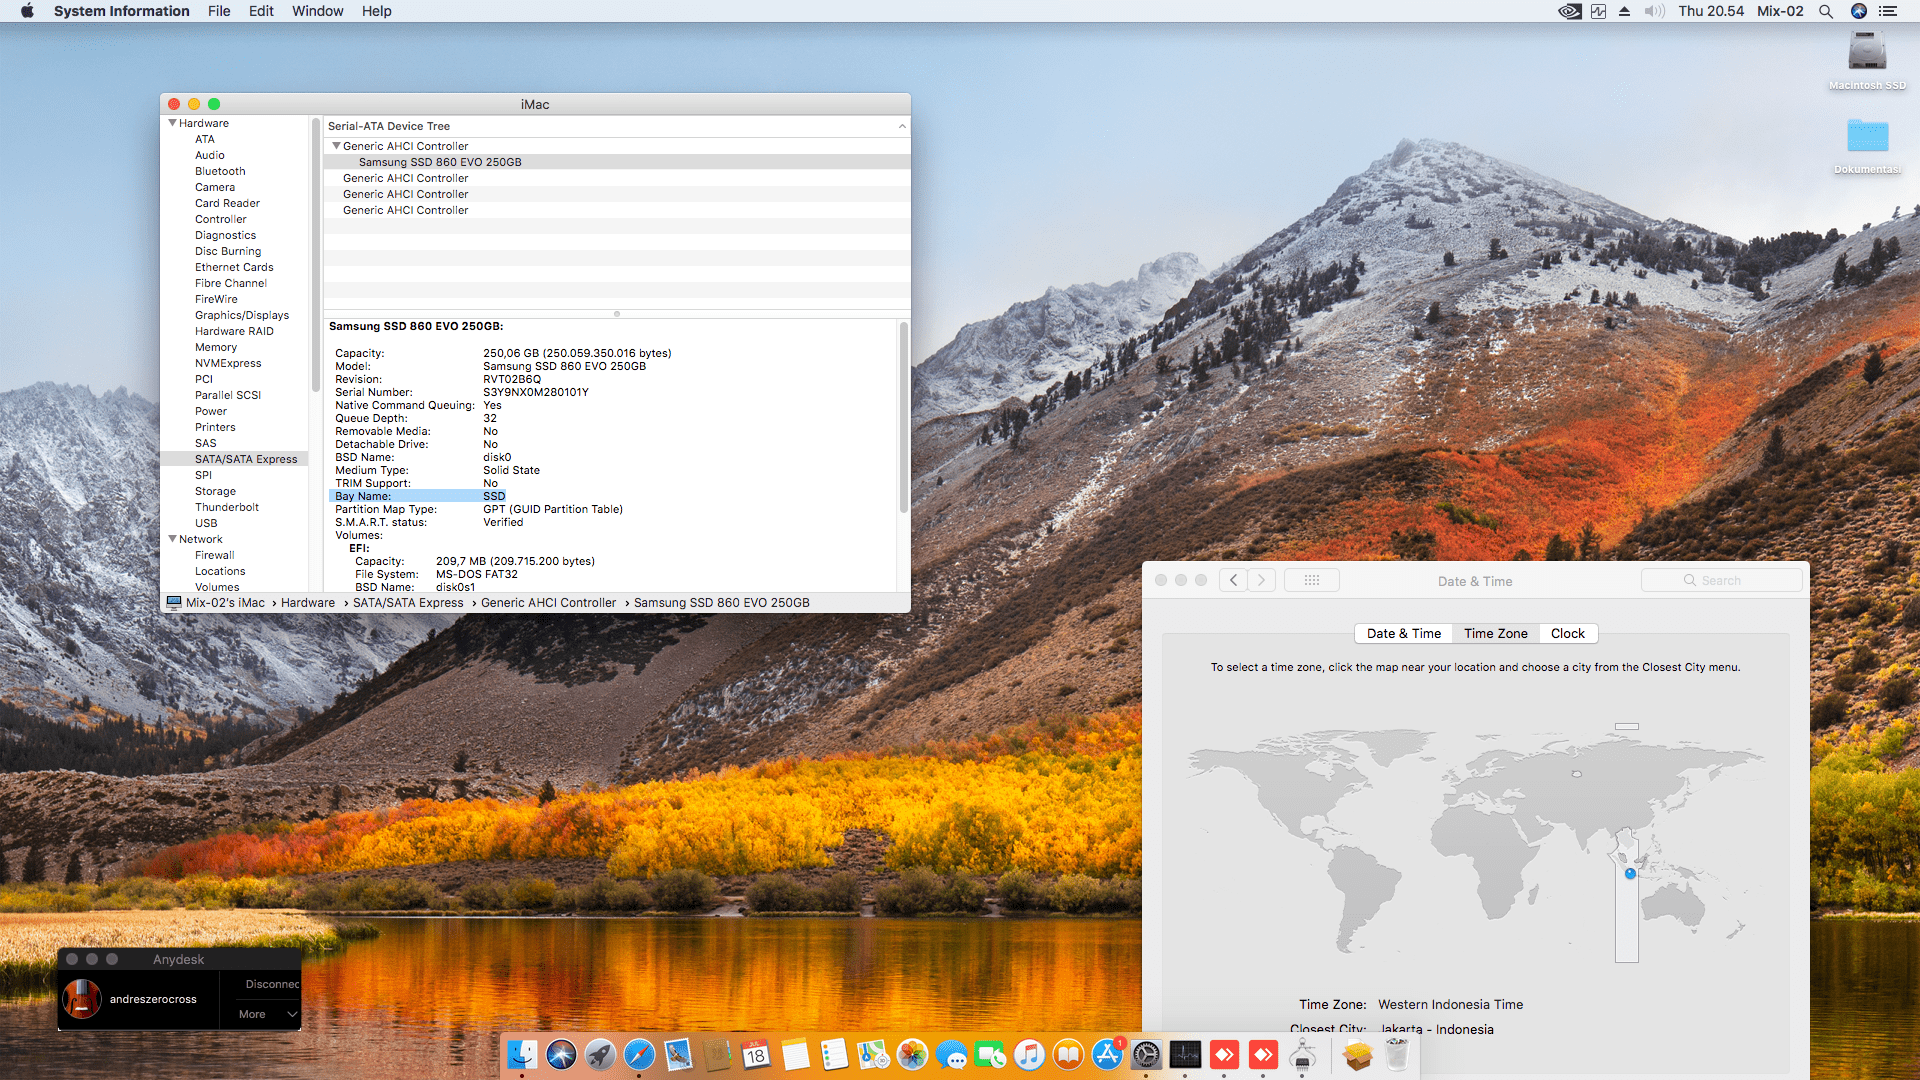
Task: Collapse first Generic AHCI Controller
Action: (x=336, y=146)
